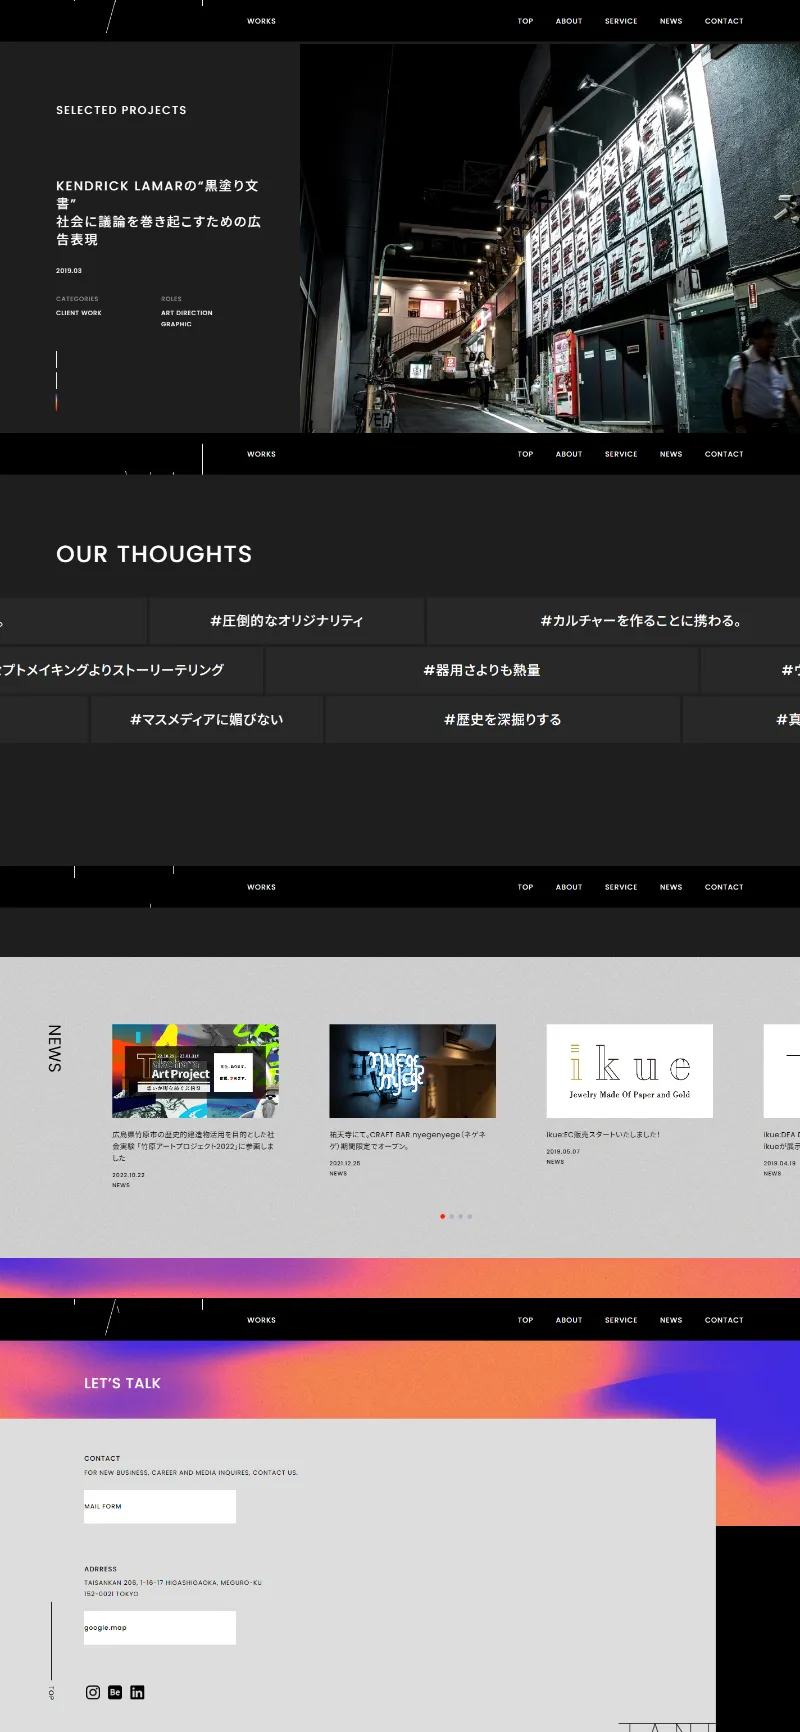Click the #マスメディアに媚びない tag
Viewport: 800px width, 1732px height.
tap(206, 719)
